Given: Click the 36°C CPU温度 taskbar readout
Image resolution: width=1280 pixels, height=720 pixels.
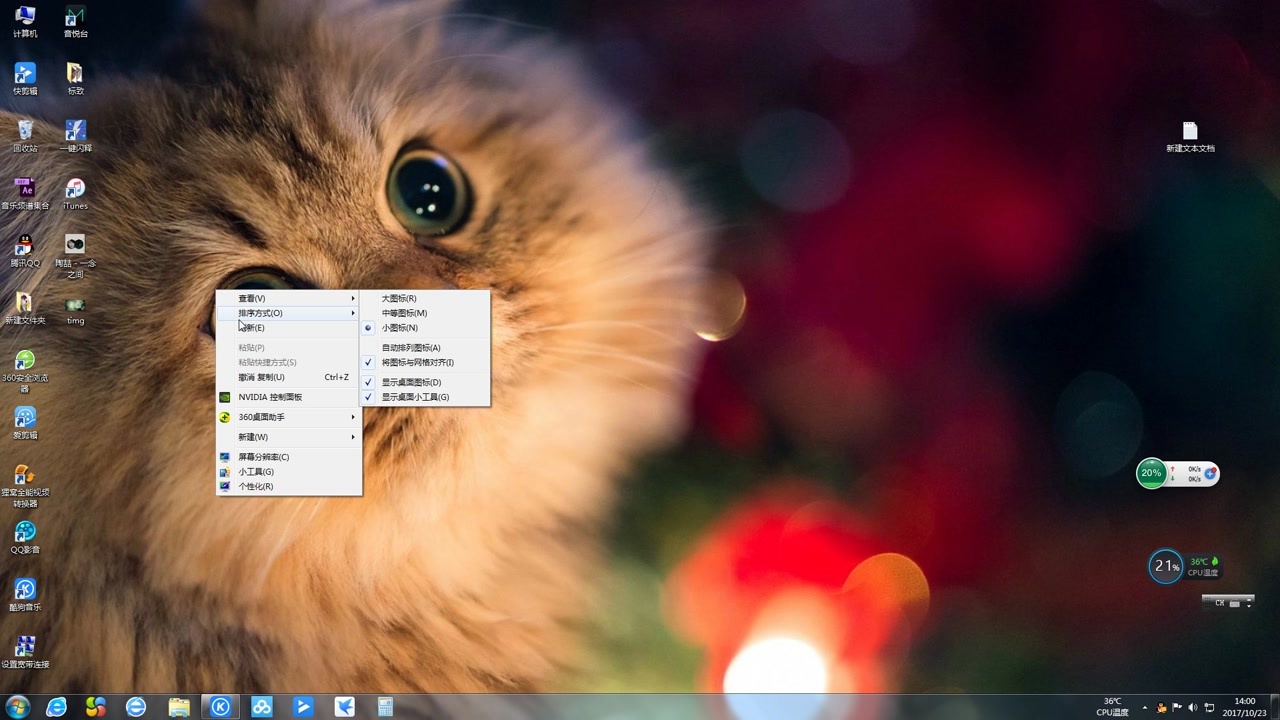Looking at the screenshot, I should 1112,707.
